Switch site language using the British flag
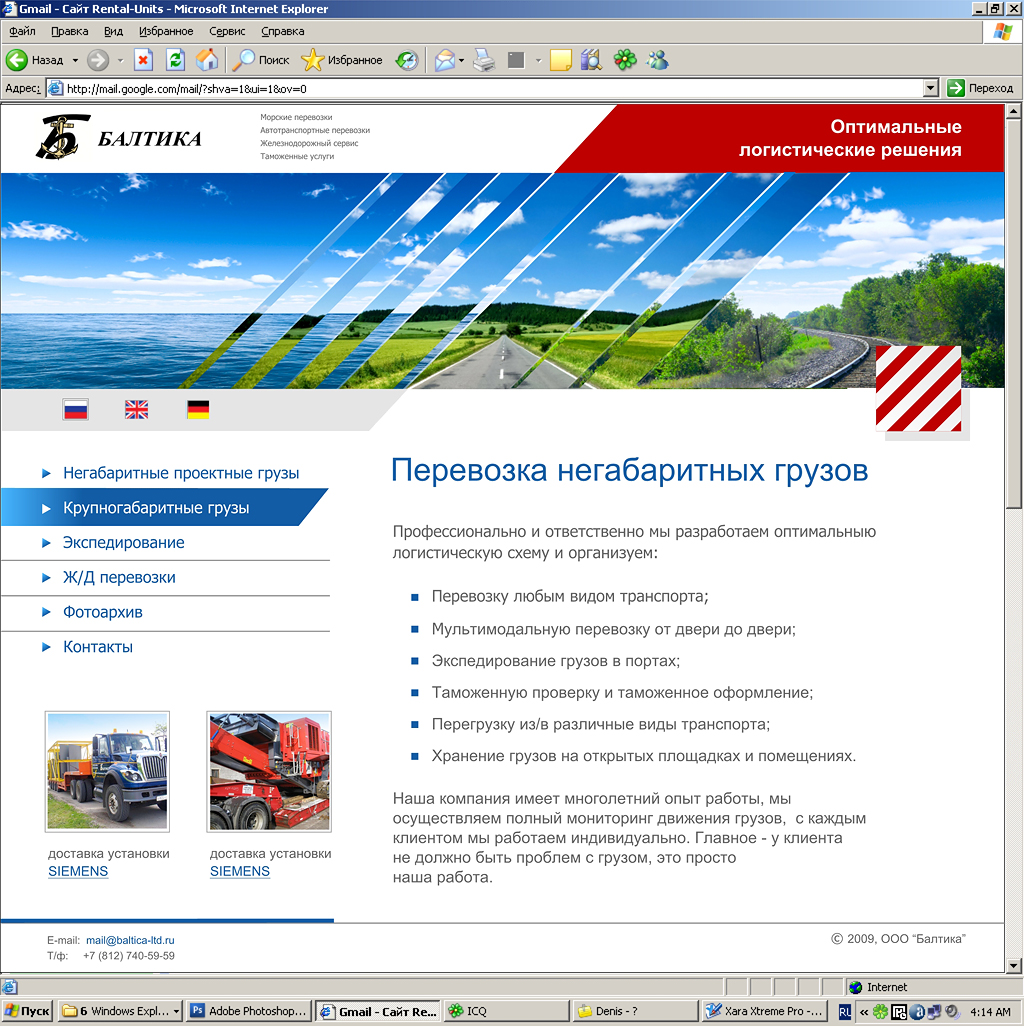Viewport: 1024px width, 1027px height. click(136, 408)
